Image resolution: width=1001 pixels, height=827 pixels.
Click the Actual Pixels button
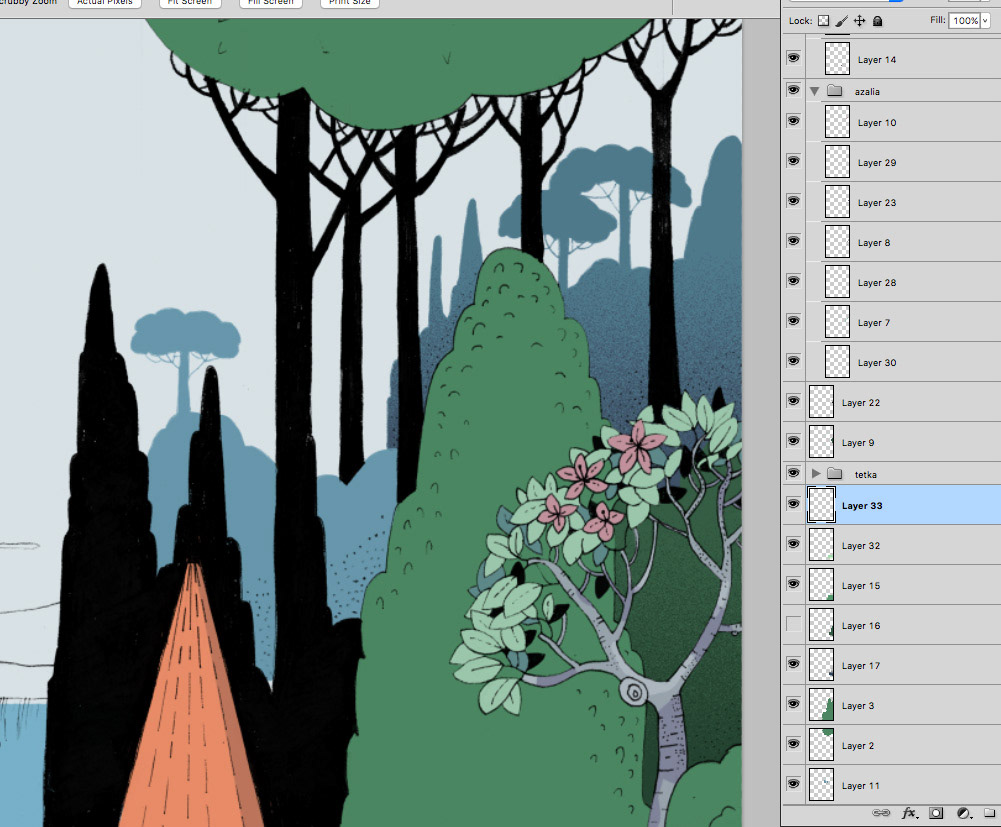pos(105,3)
